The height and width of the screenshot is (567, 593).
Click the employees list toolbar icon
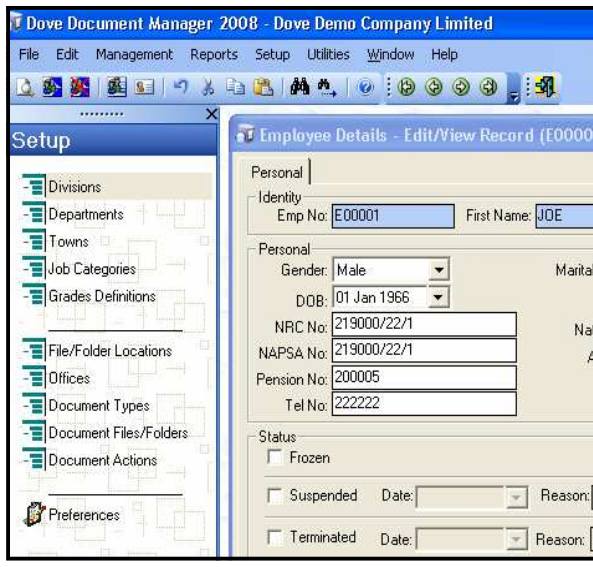coord(117,87)
